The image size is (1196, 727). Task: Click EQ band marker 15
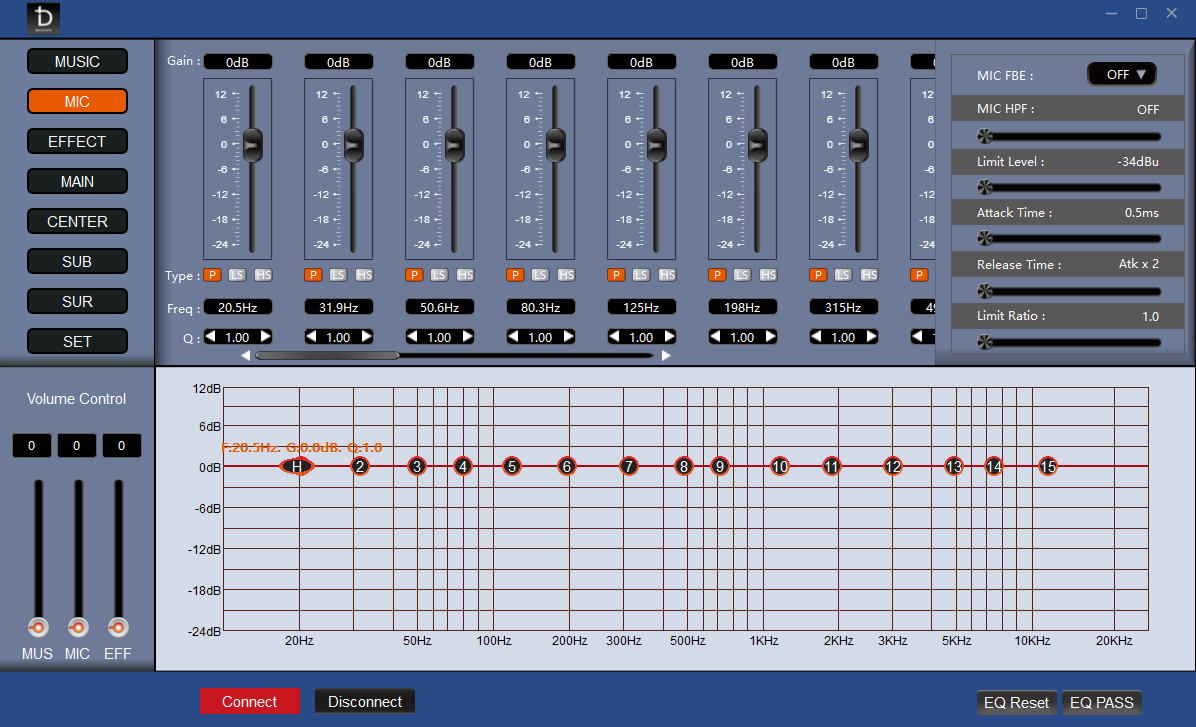[x=1048, y=466]
